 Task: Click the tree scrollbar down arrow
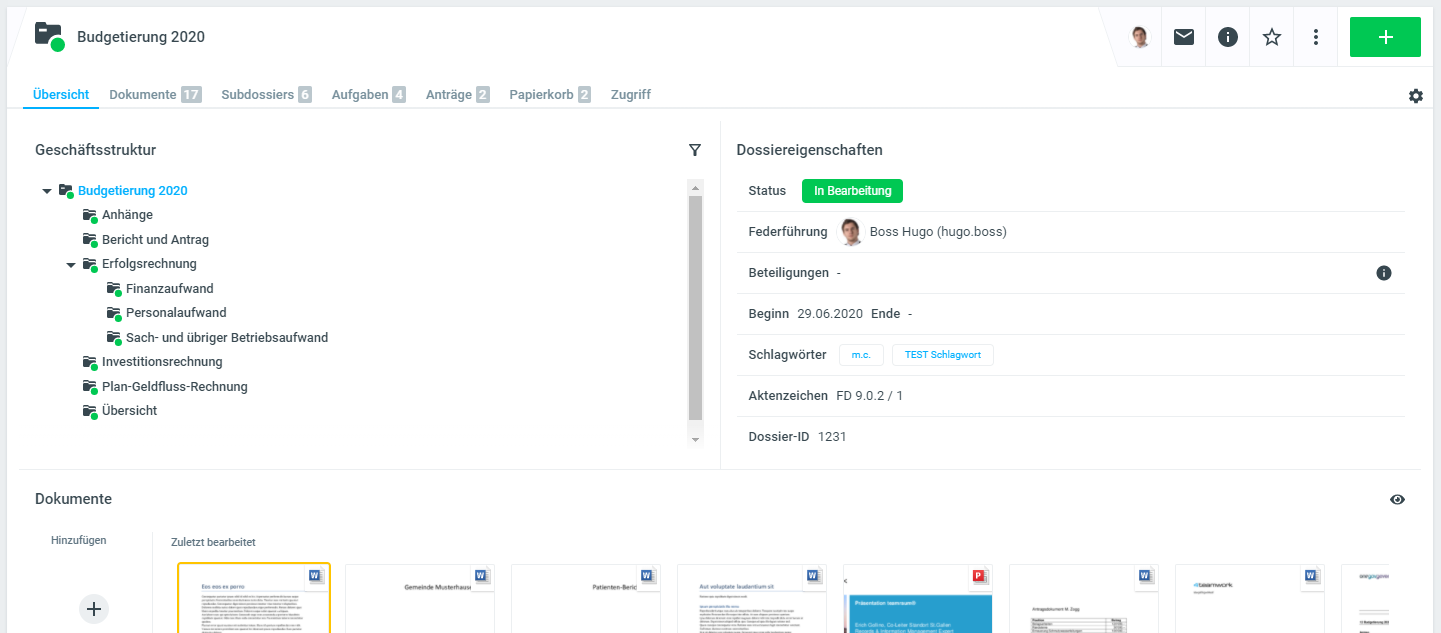click(x=695, y=439)
